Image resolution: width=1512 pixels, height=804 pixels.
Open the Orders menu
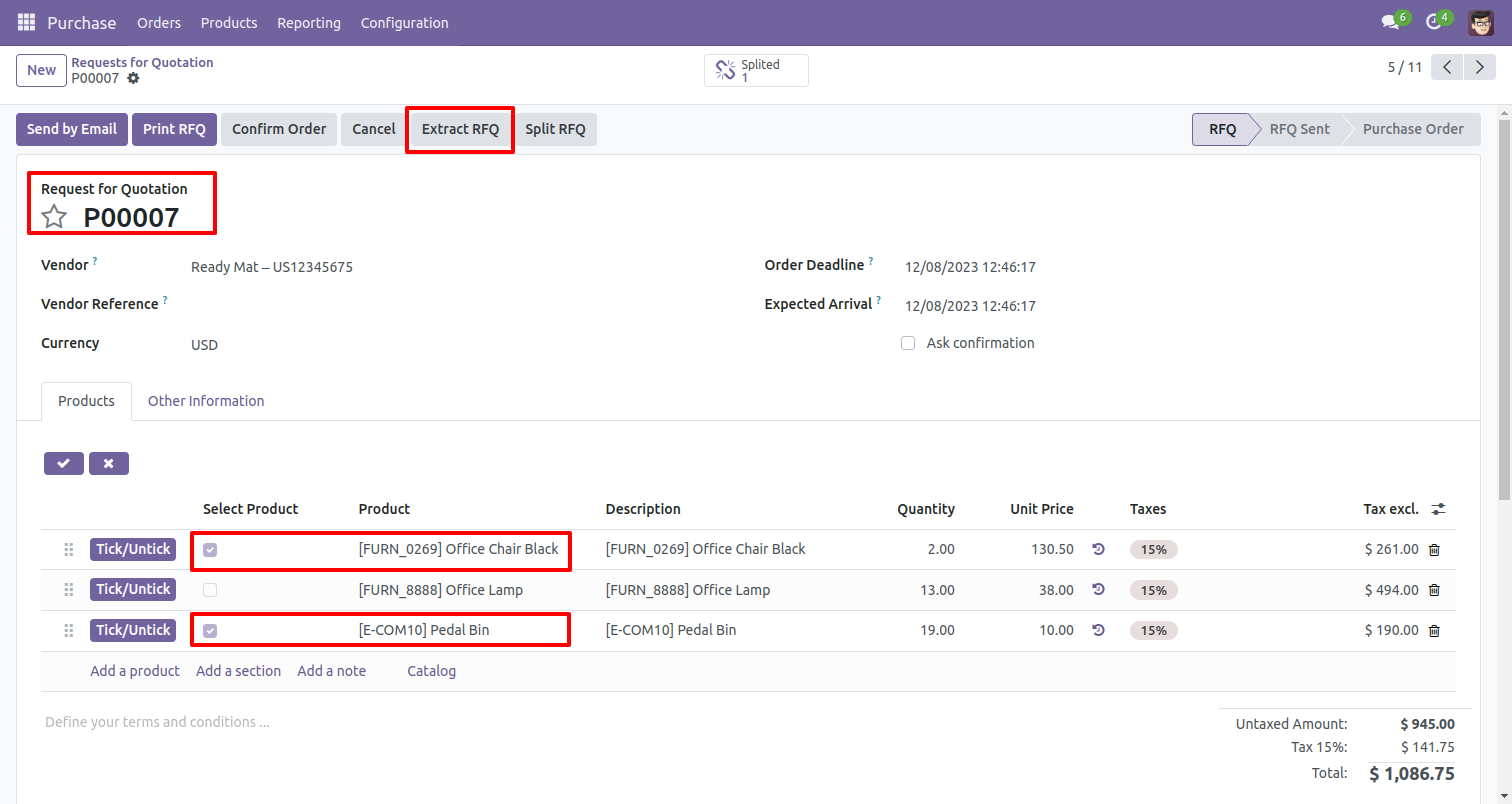pyautogui.click(x=159, y=22)
